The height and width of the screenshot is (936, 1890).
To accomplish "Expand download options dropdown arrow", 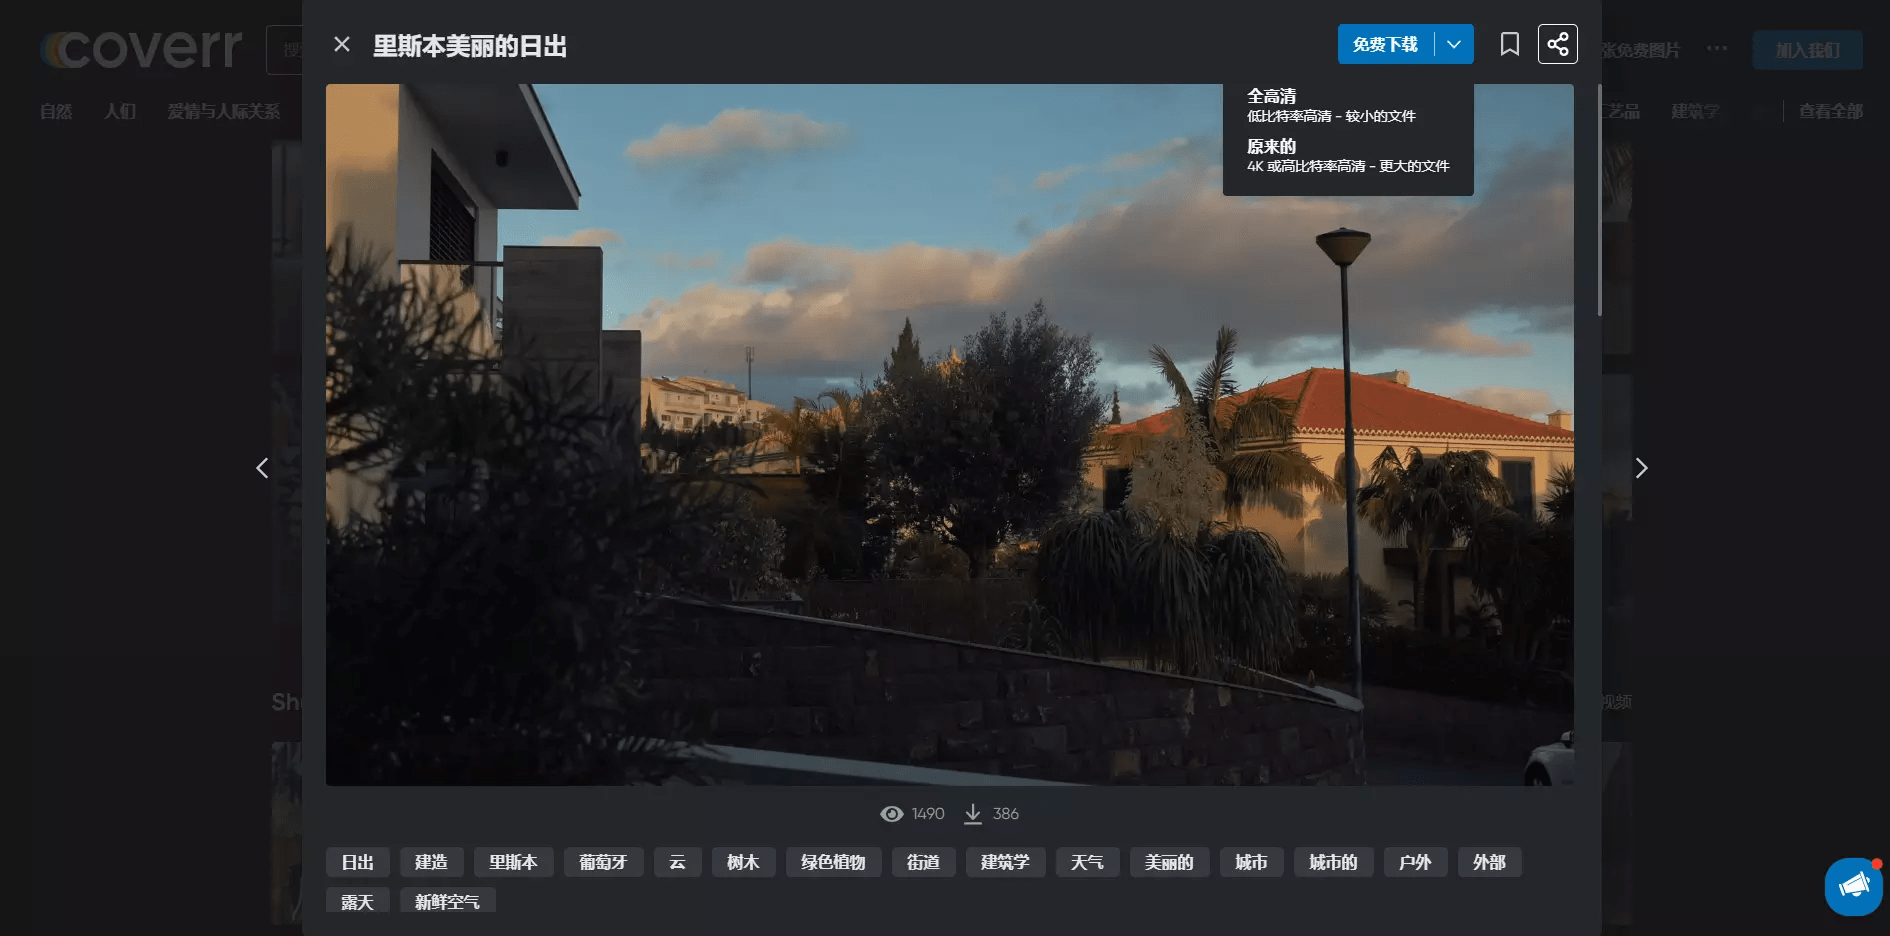I will (1454, 44).
